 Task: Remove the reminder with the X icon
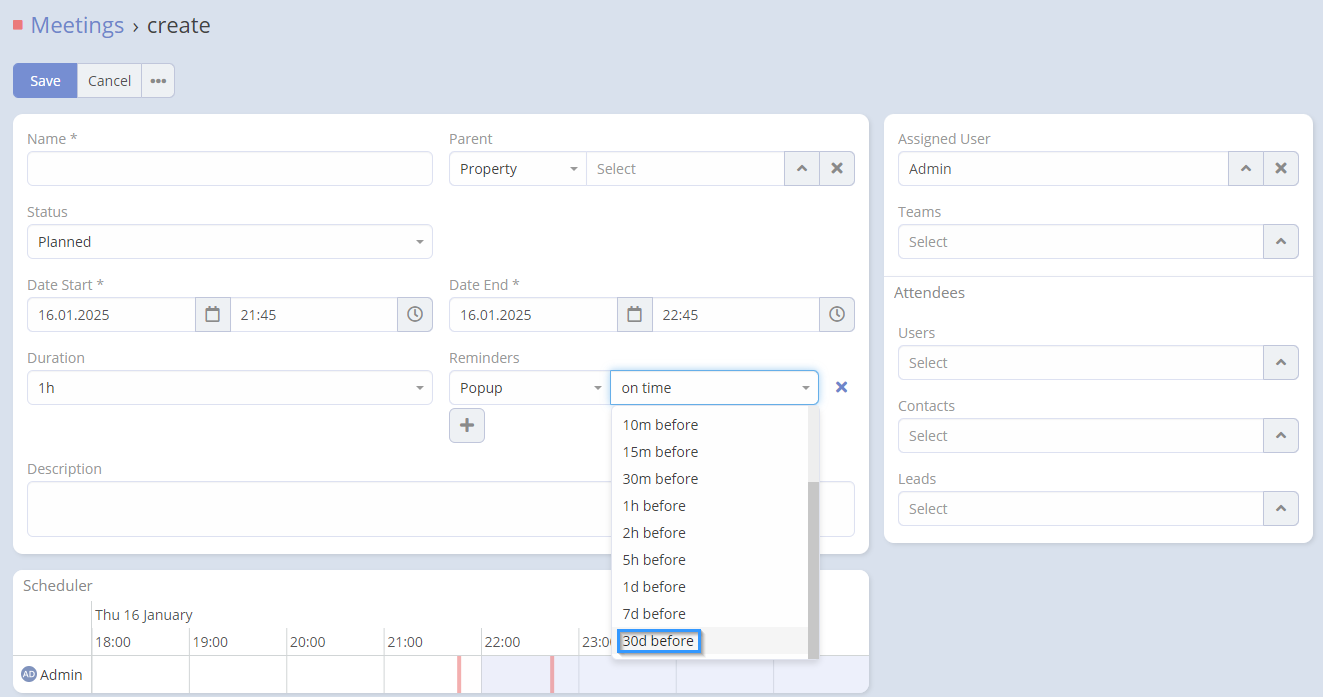[841, 387]
